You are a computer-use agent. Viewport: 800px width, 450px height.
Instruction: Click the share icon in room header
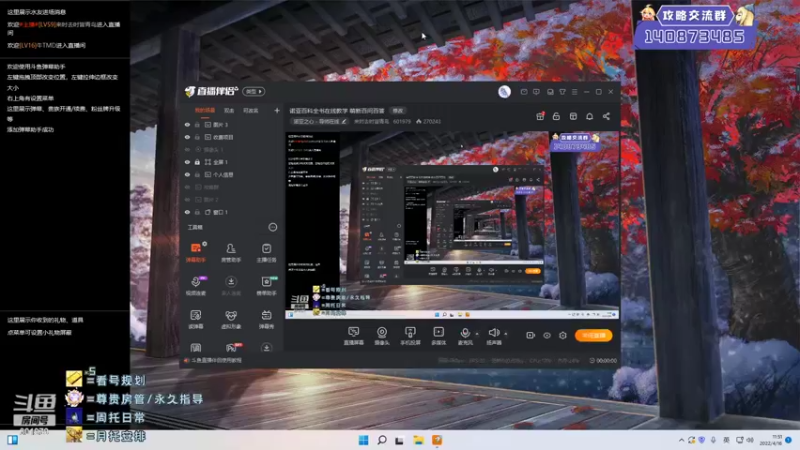[606, 116]
